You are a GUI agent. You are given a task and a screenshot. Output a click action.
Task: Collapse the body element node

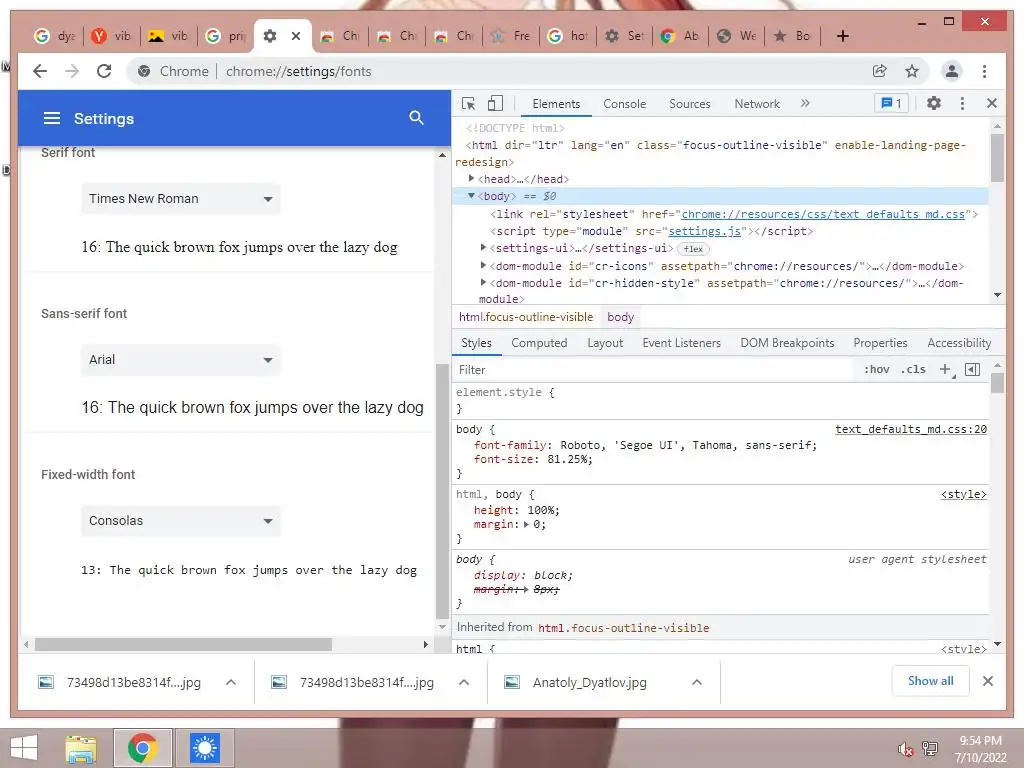click(x=472, y=196)
